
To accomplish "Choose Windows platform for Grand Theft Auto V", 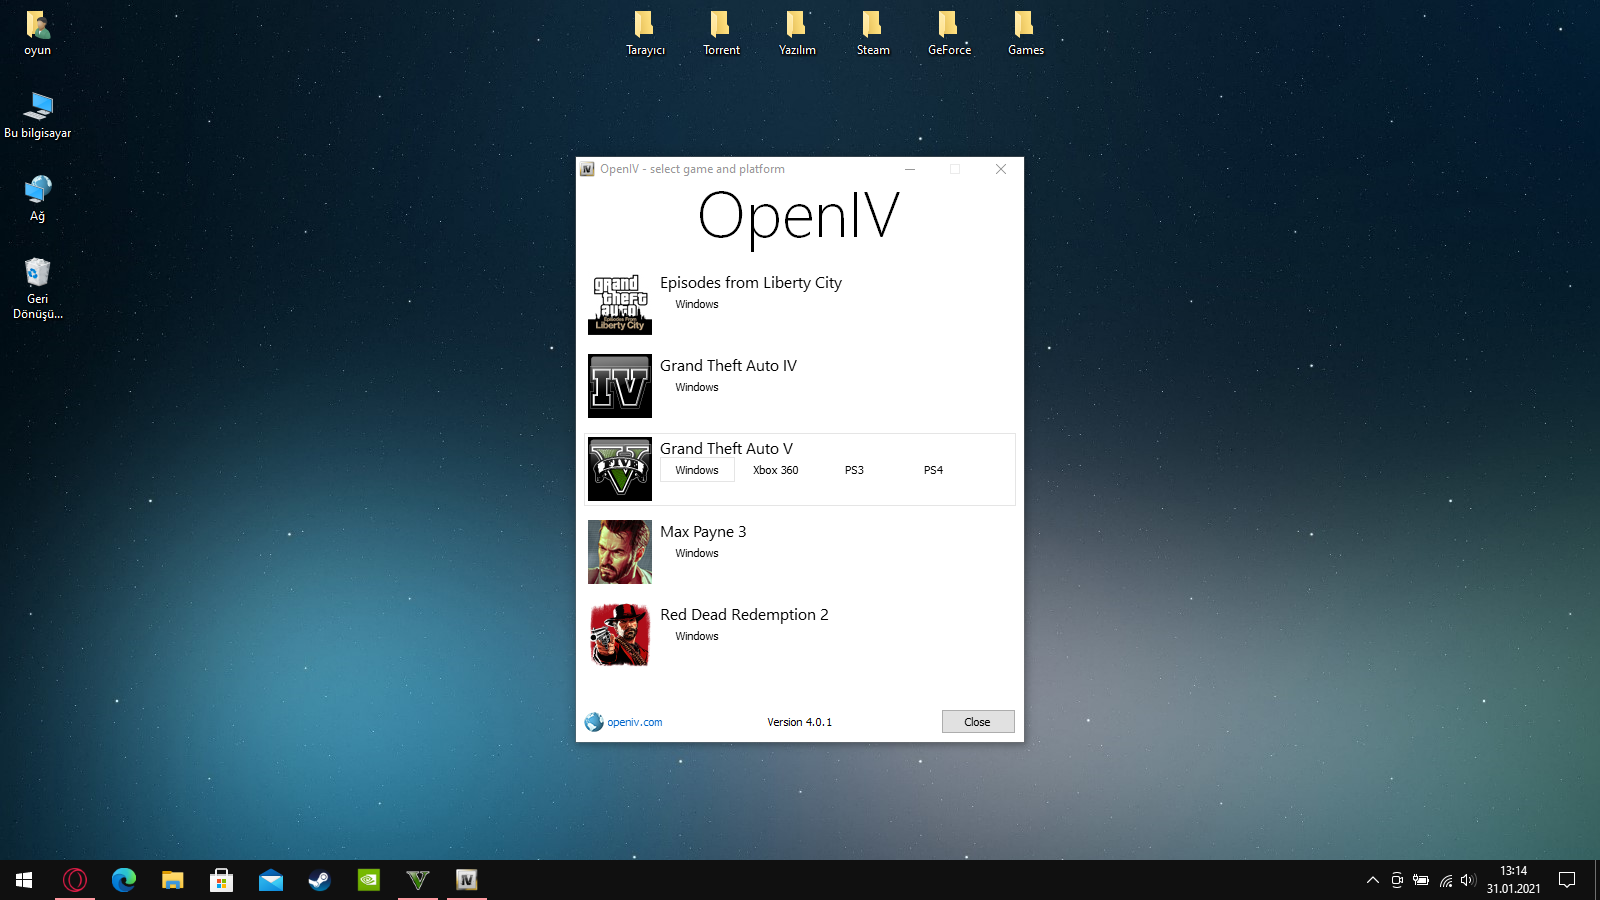I will (x=697, y=470).
